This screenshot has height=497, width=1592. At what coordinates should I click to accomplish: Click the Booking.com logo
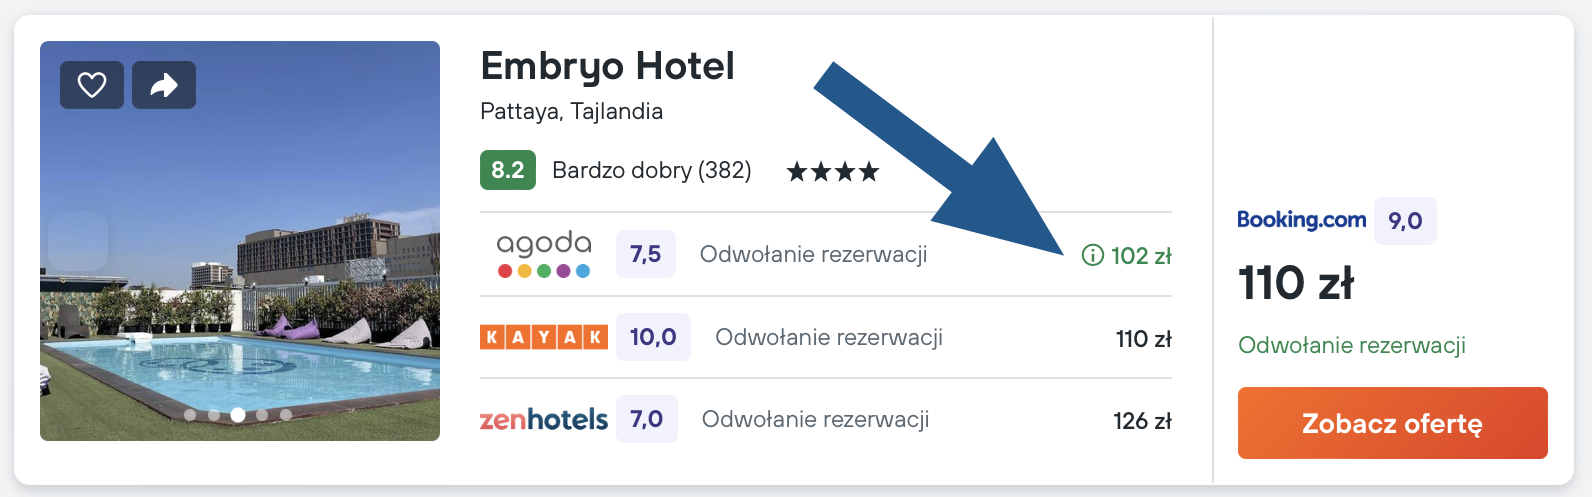click(x=1301, y=220)
